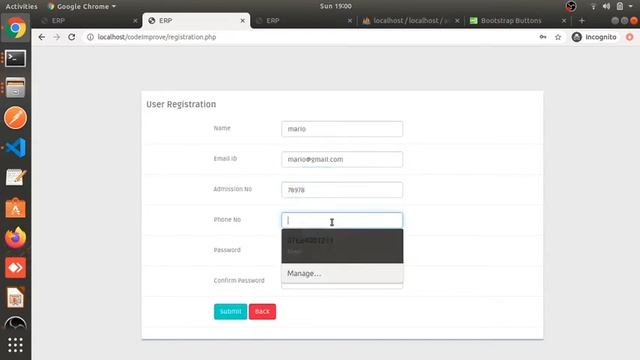Focus the Phone No input field
The height and width of the screenshot is (360, 640).
342,220
